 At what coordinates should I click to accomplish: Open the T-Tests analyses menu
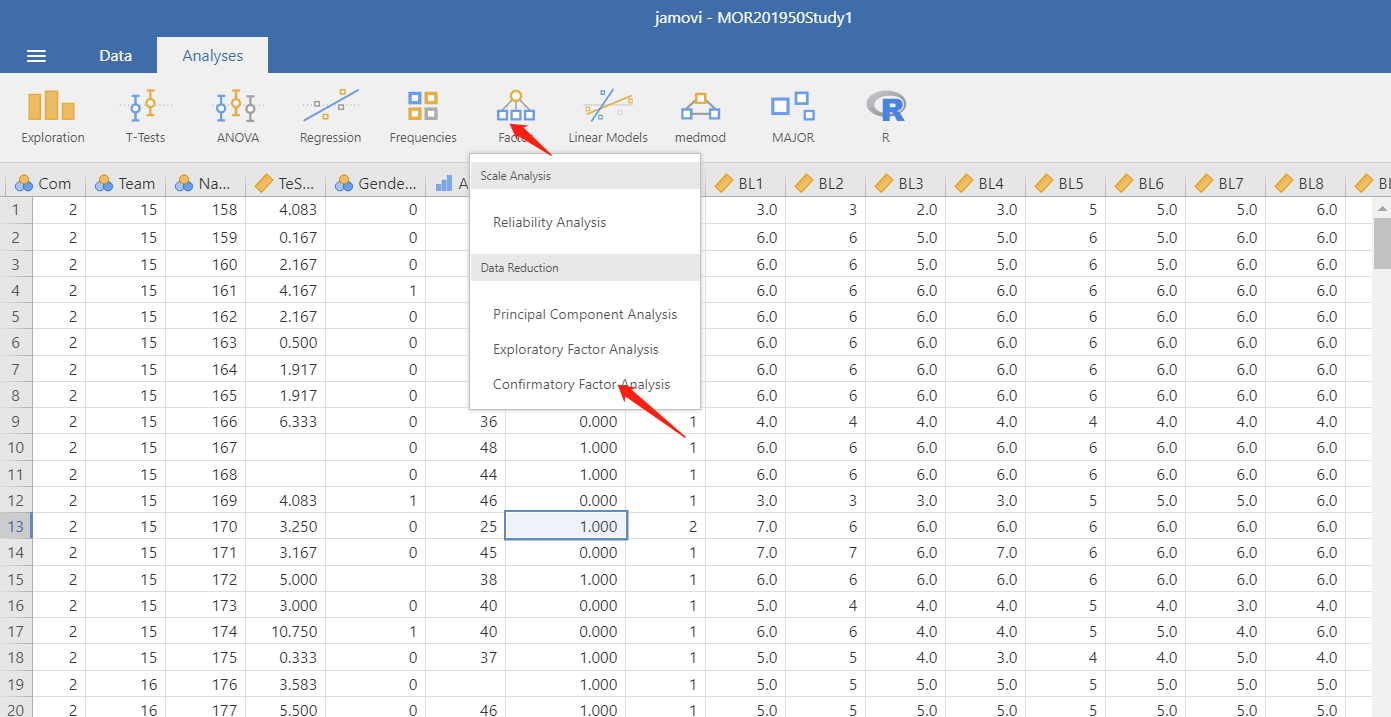(x=145, y=116)
